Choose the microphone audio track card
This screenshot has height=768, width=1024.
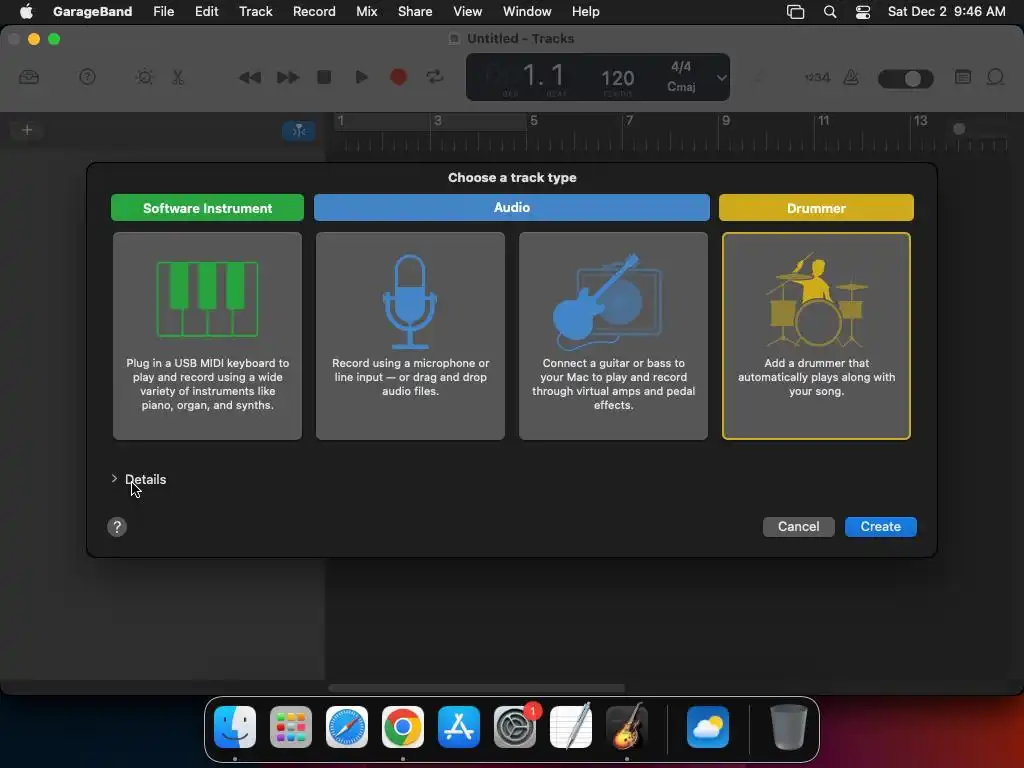pos(410,336)
